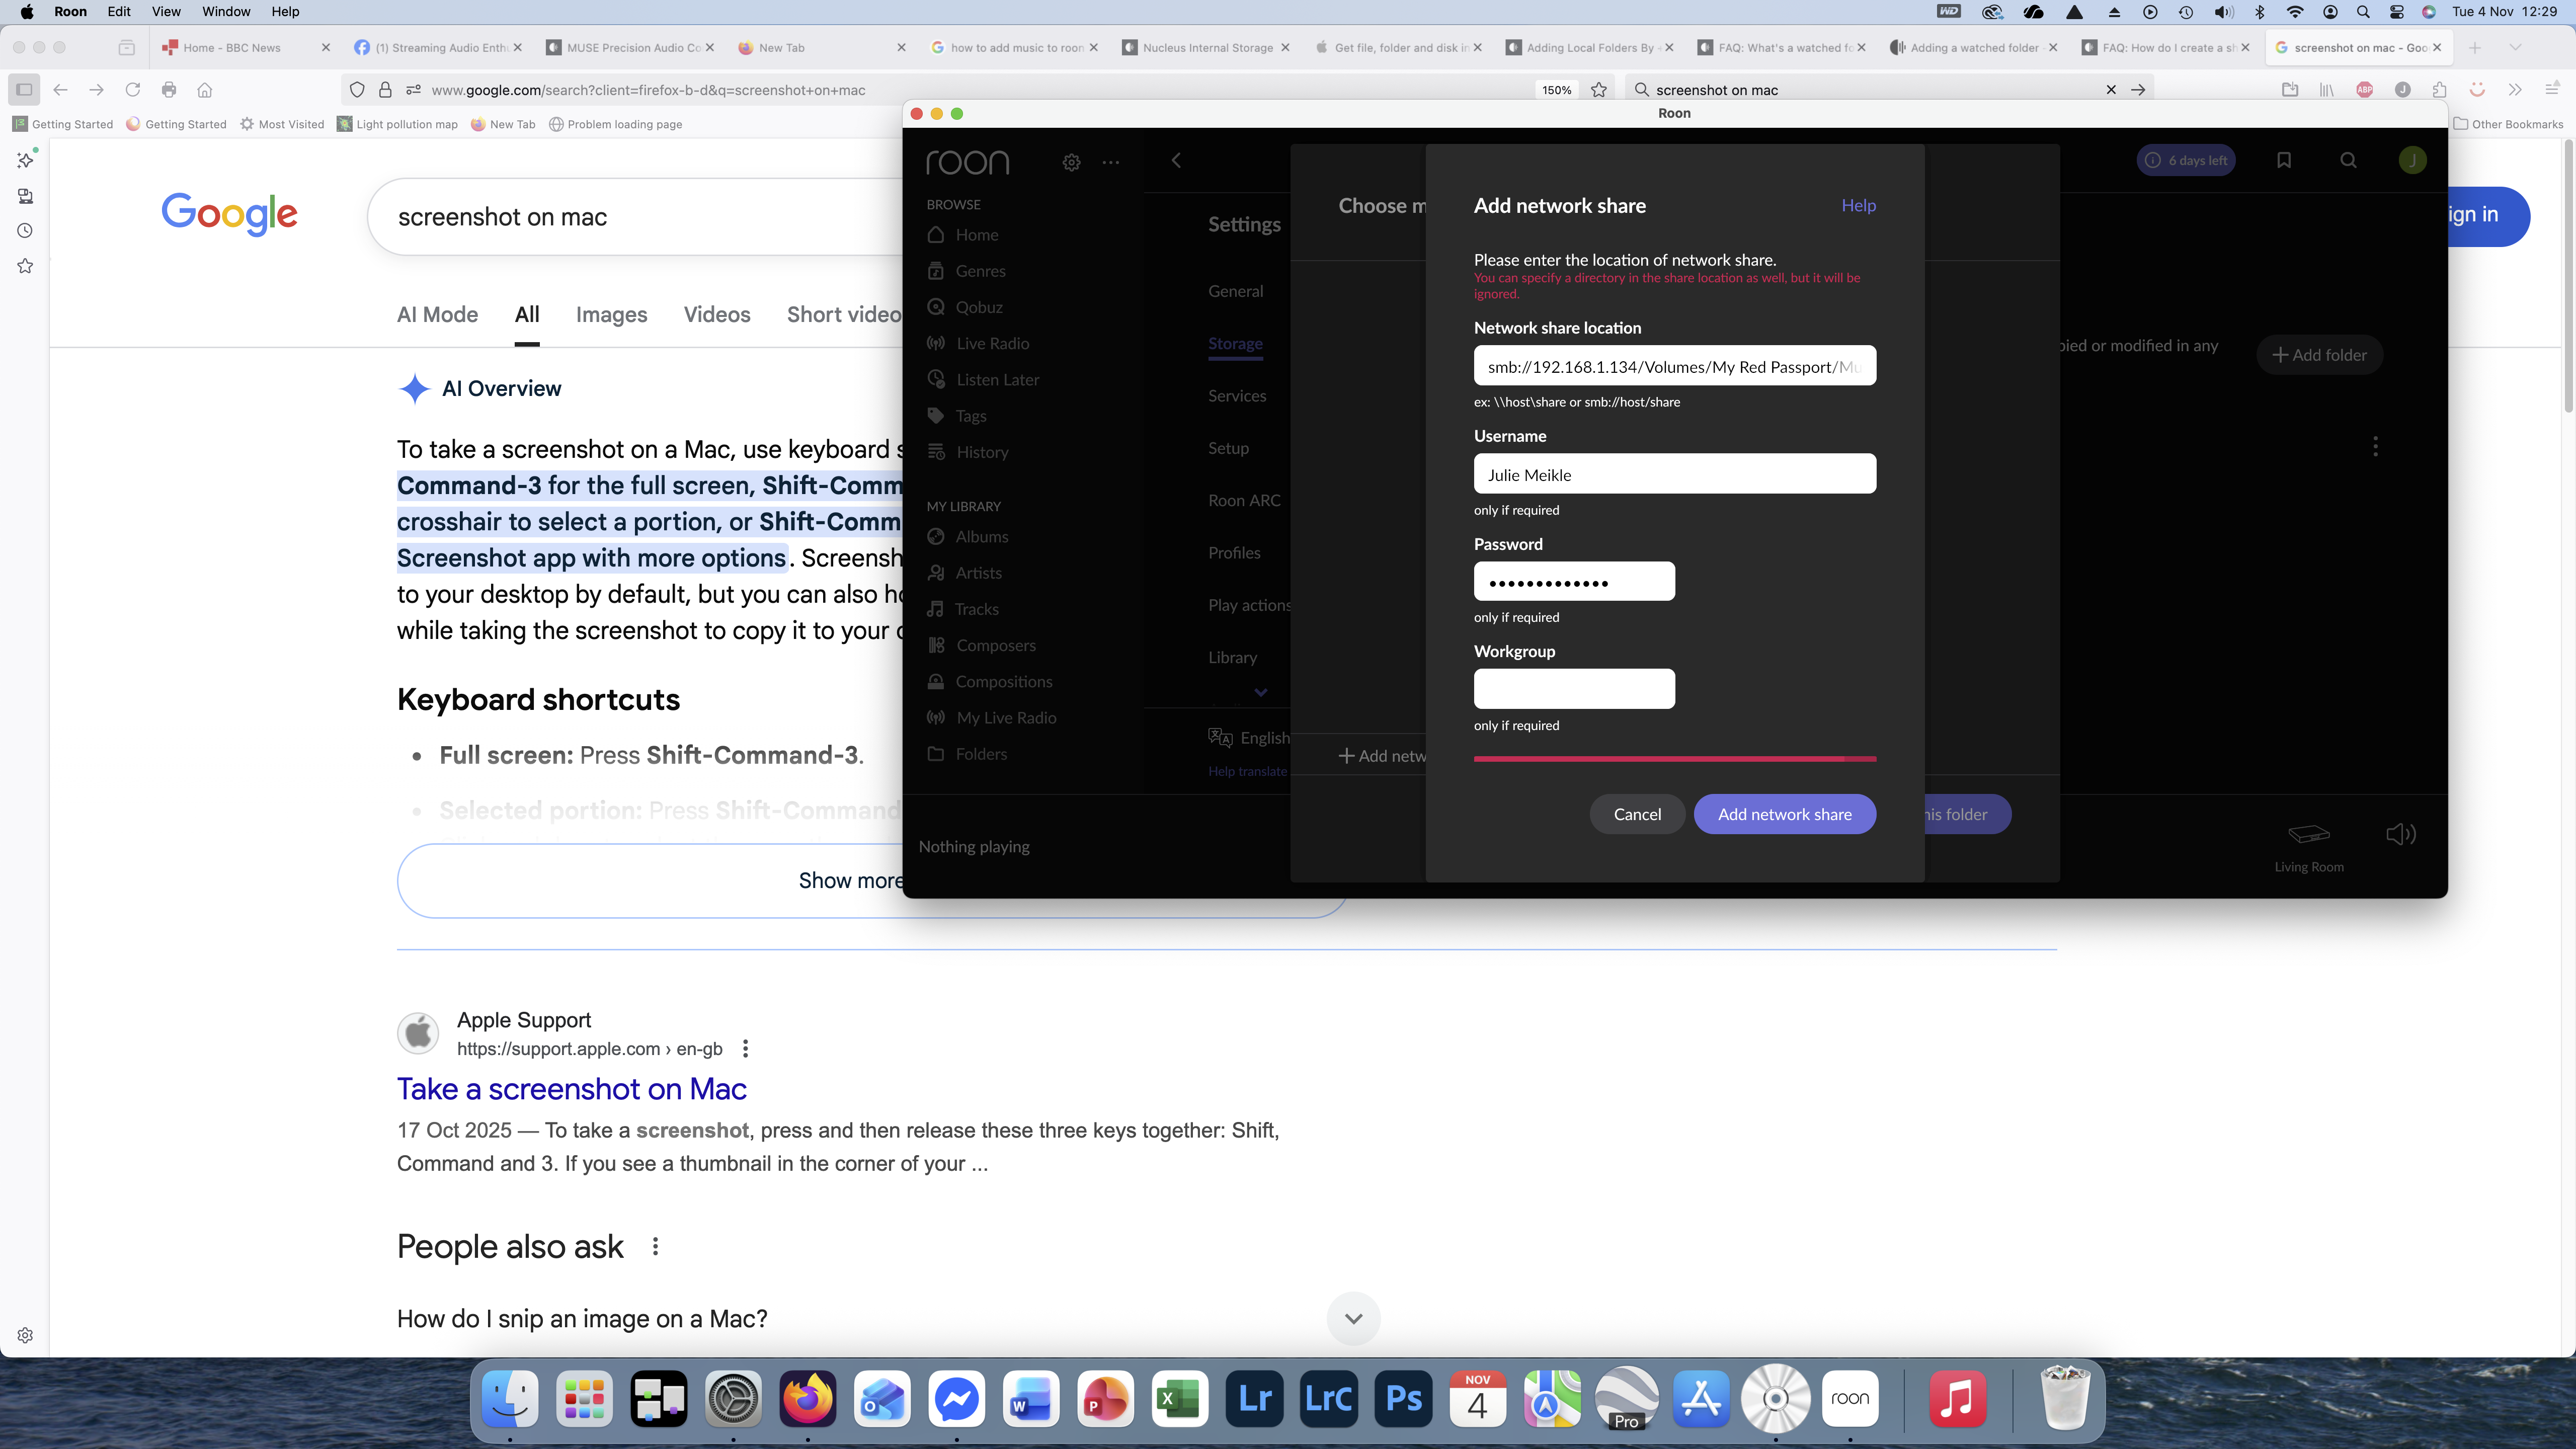Click the Add network share button
This screenshot has width=2576, height=1449.
click(x=1784, y=814)
